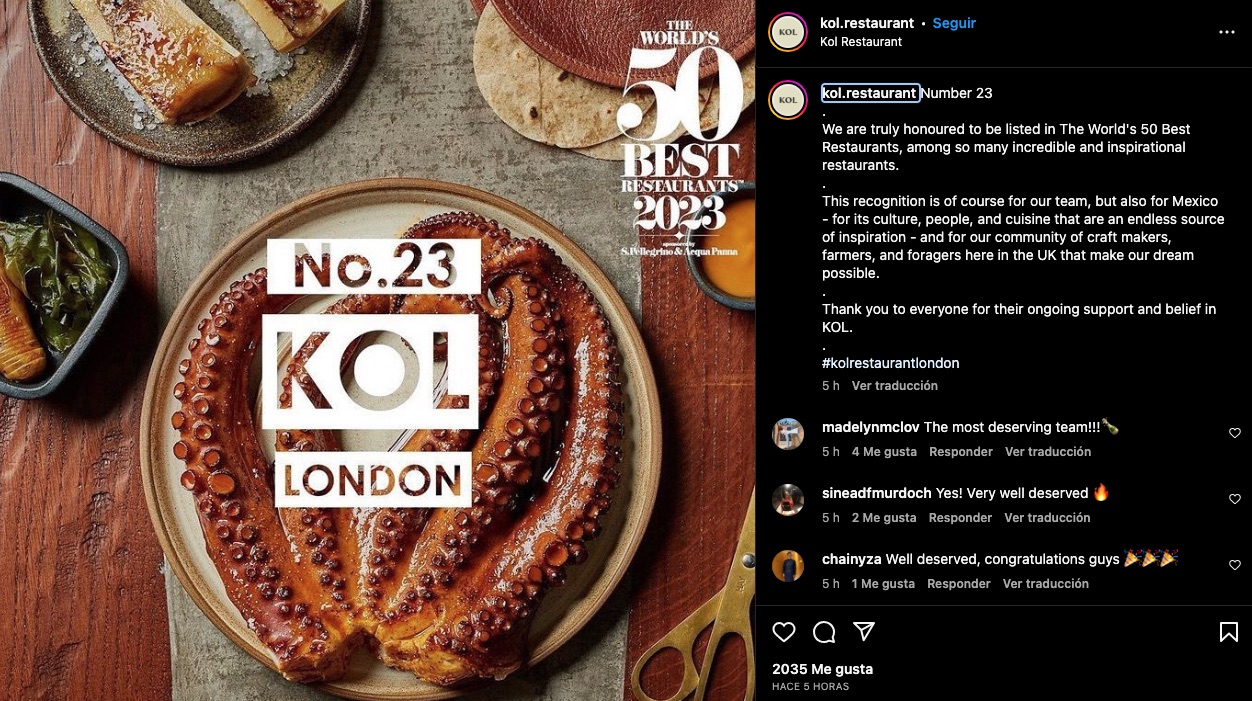The image size is (1252, 701).
Task: Open the comment bubble icon
Action: coord(824,632)
